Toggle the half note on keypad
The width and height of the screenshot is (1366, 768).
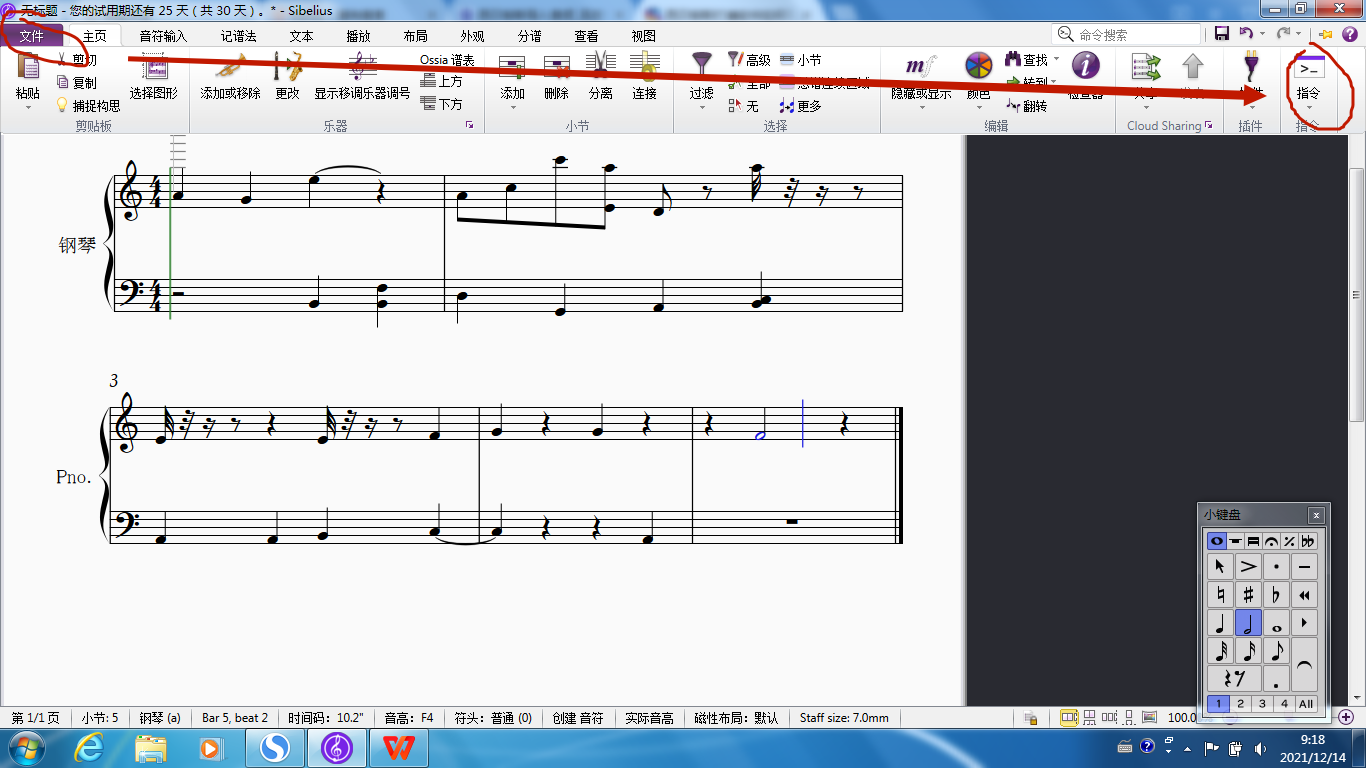pos(1248,624)
